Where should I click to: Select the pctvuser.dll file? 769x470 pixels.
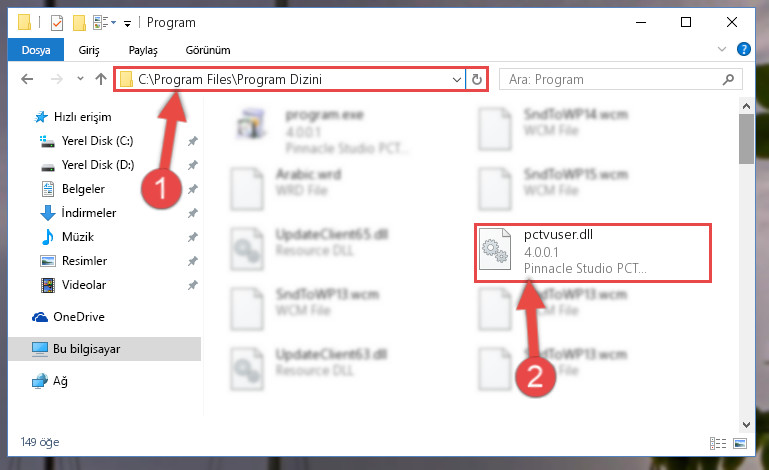tap(592, 253)
